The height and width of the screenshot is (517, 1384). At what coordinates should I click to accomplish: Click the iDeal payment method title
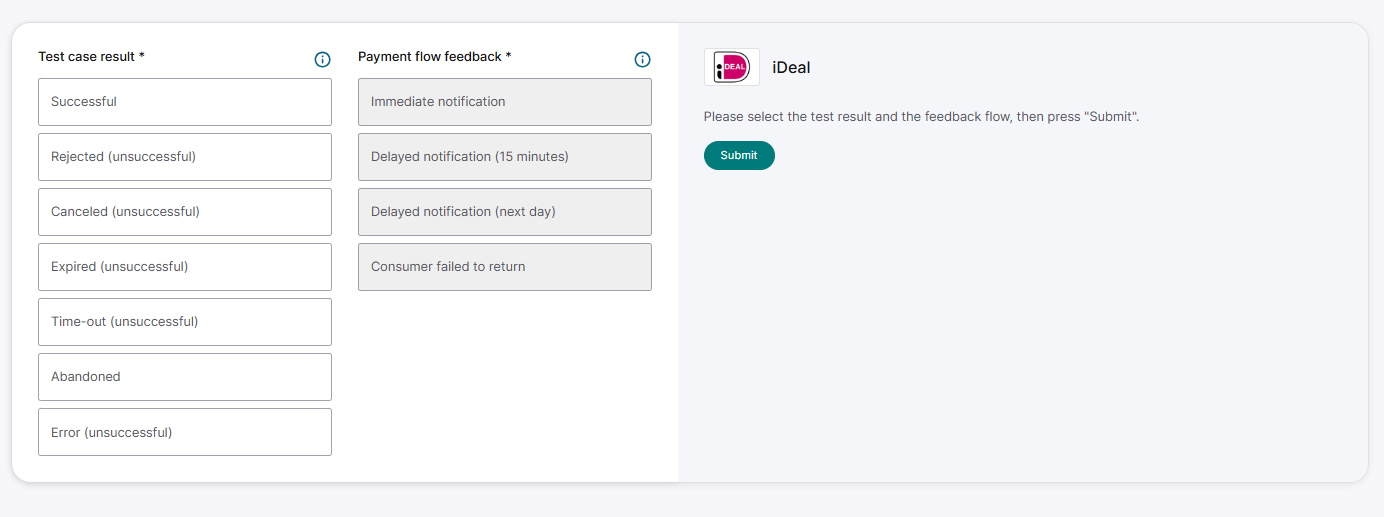click(791, 68)
